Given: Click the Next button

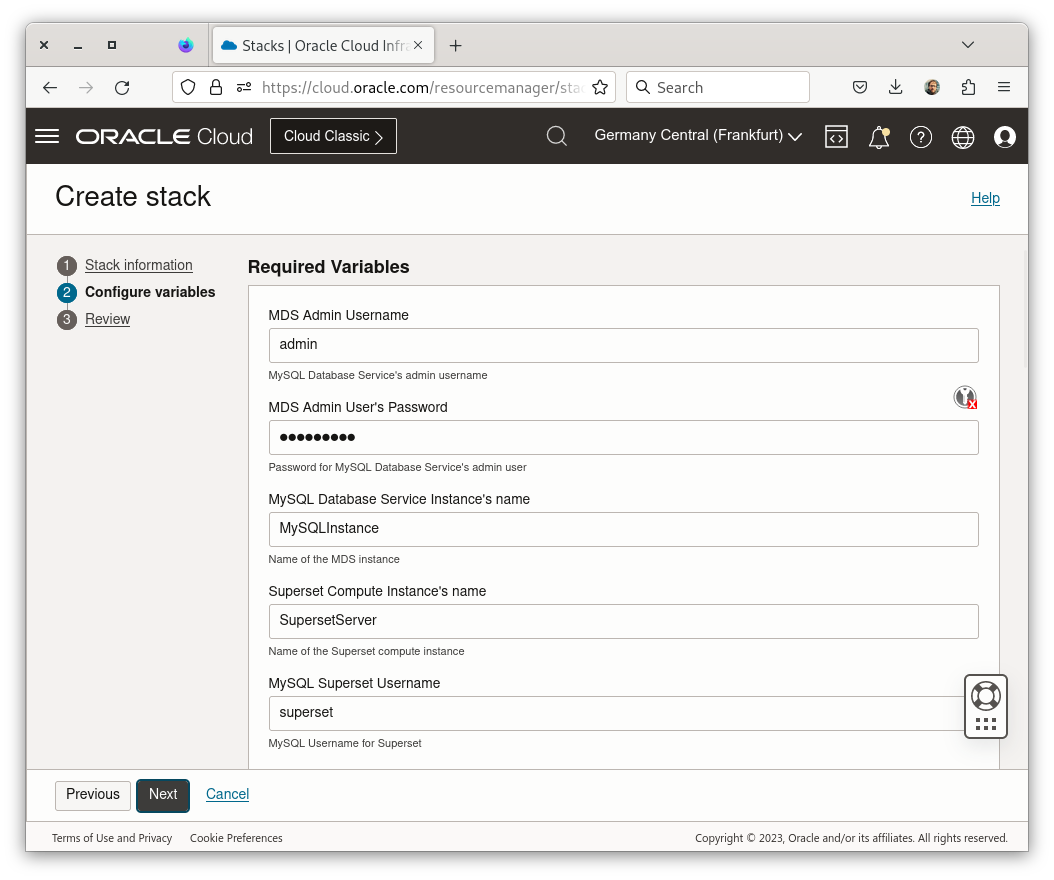Looking at the screenshot, I should (x=162, y=795).
